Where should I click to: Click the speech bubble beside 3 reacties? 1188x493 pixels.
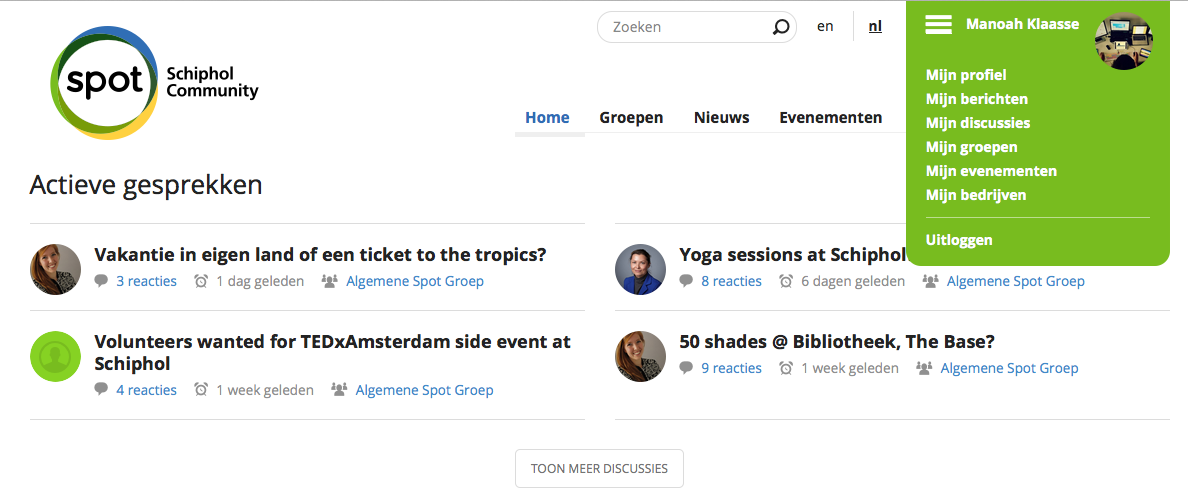click(102, 281)
